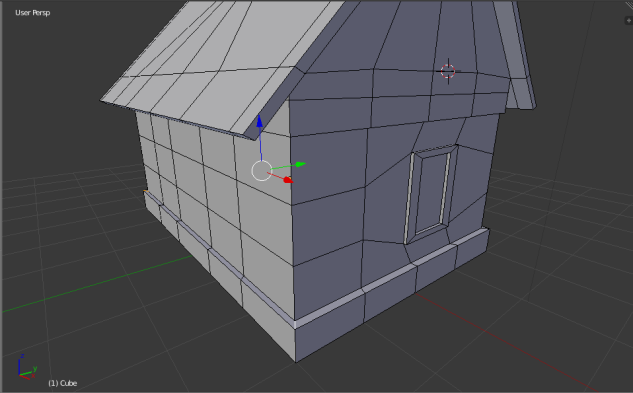The height and width of the screenshot is (393, 633).
Task: Click the white circle at manipulator center
Action: 262,170
